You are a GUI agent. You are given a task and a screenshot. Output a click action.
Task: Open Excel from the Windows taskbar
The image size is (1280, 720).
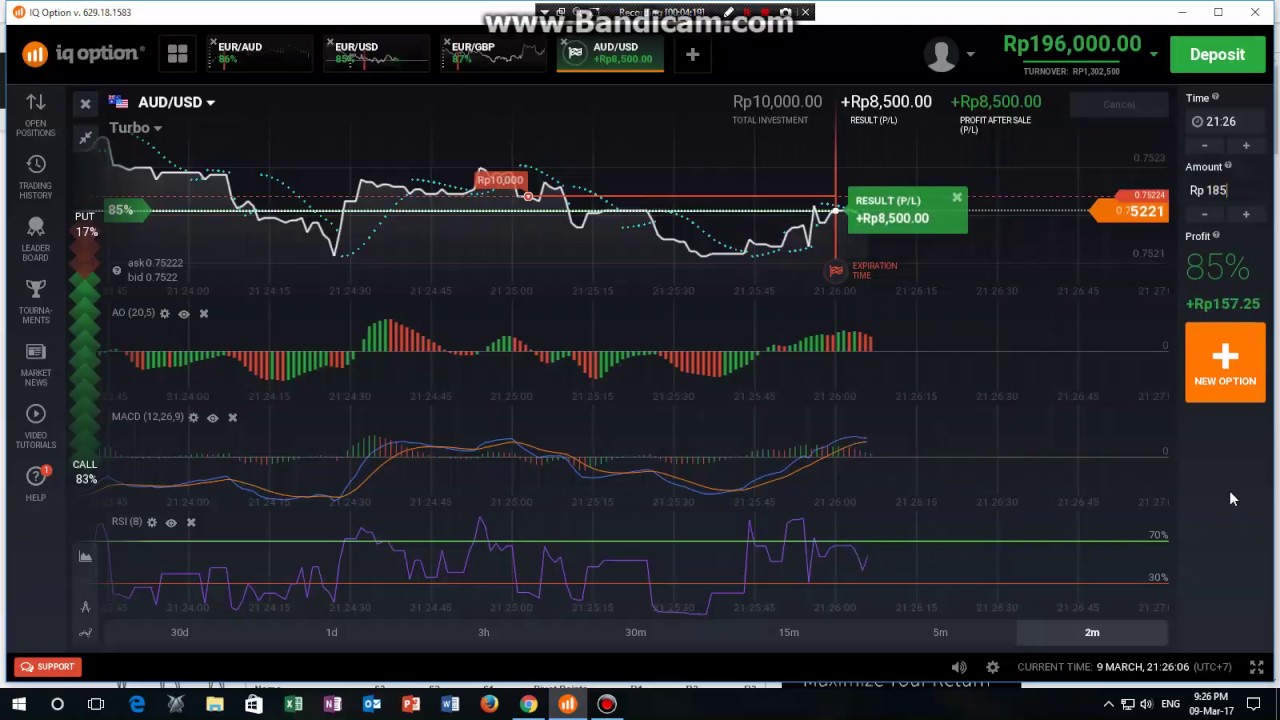tap(293, 704)
